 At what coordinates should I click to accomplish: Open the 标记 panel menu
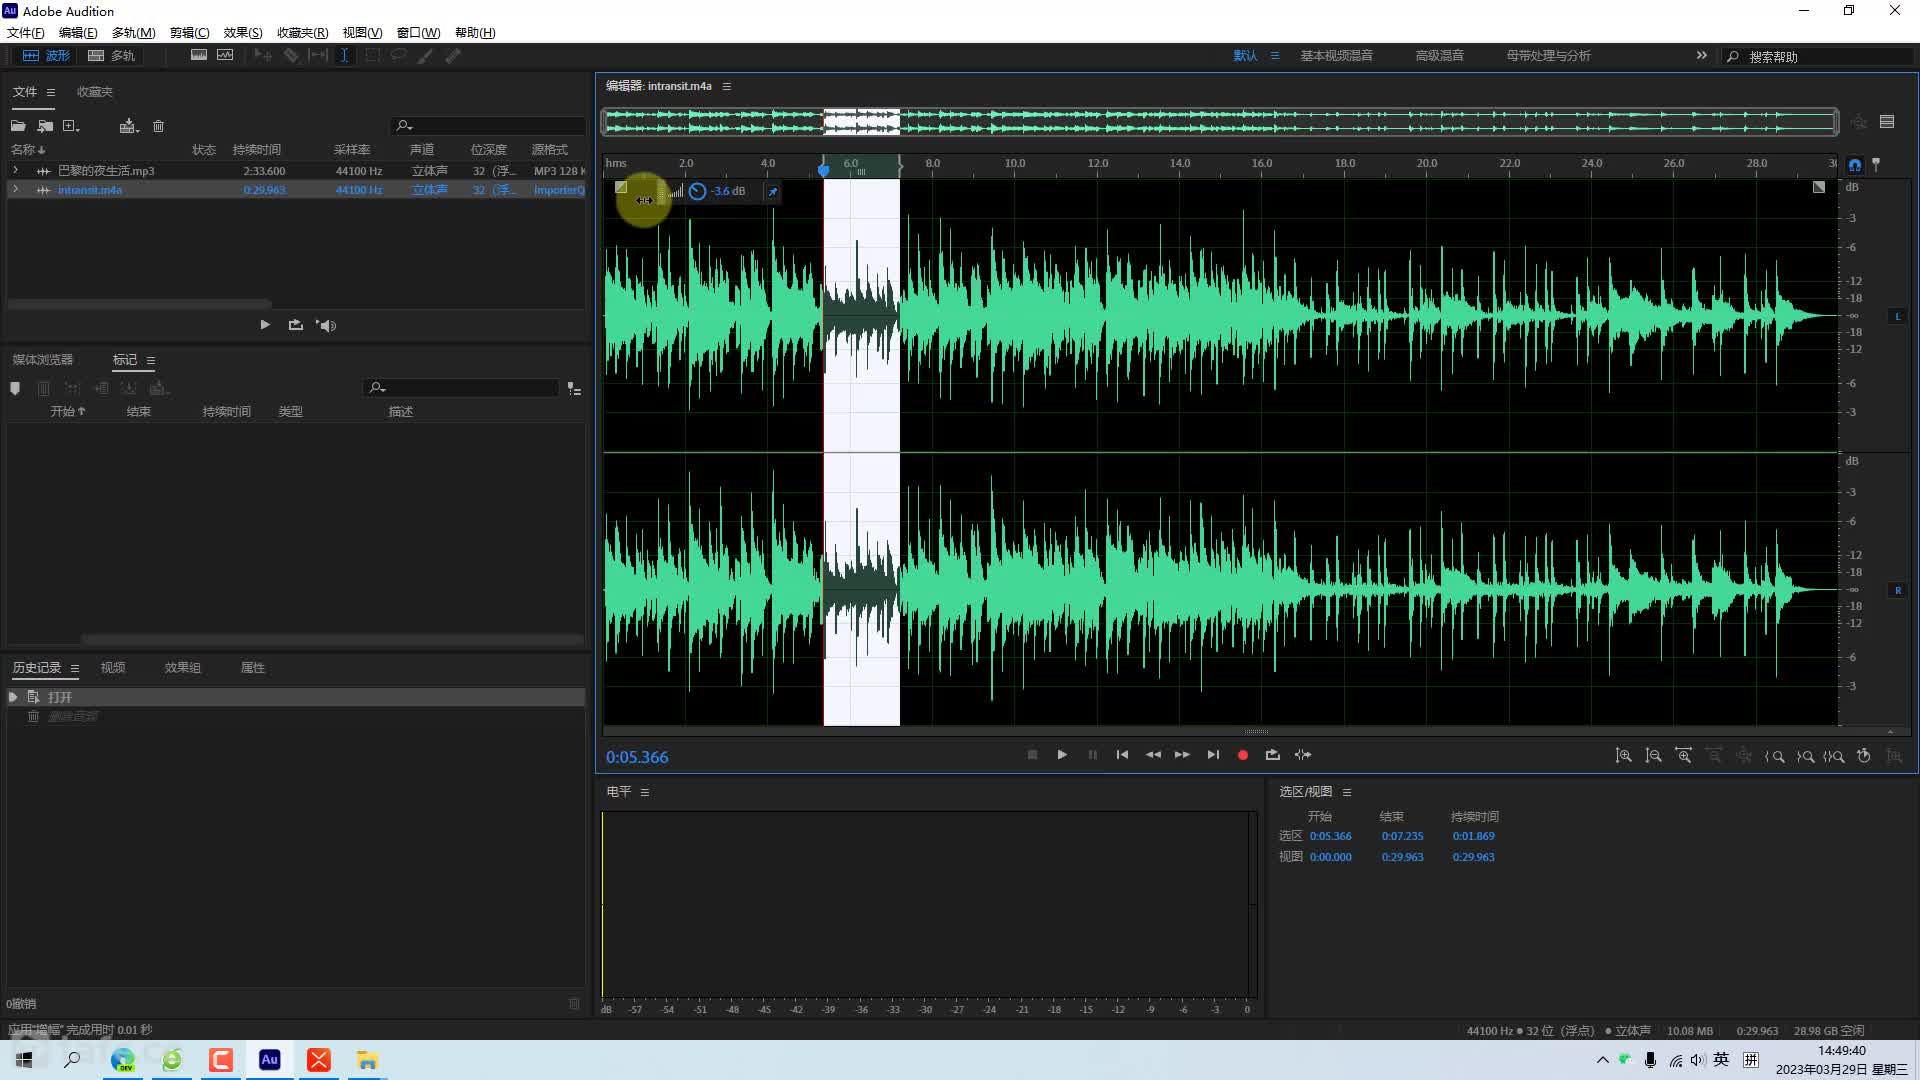click(x=151, y=361)
